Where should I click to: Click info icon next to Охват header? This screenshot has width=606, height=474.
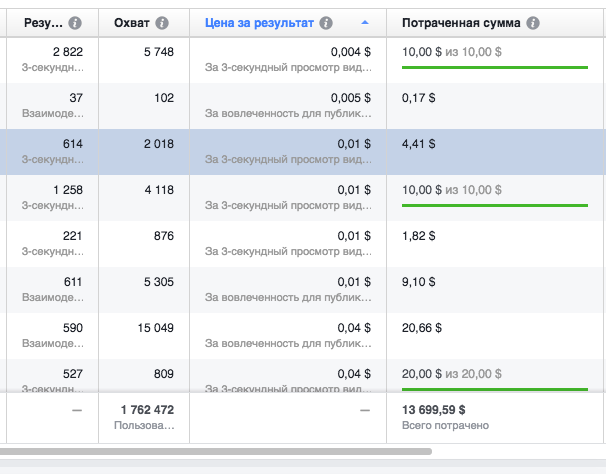[162, 23]
